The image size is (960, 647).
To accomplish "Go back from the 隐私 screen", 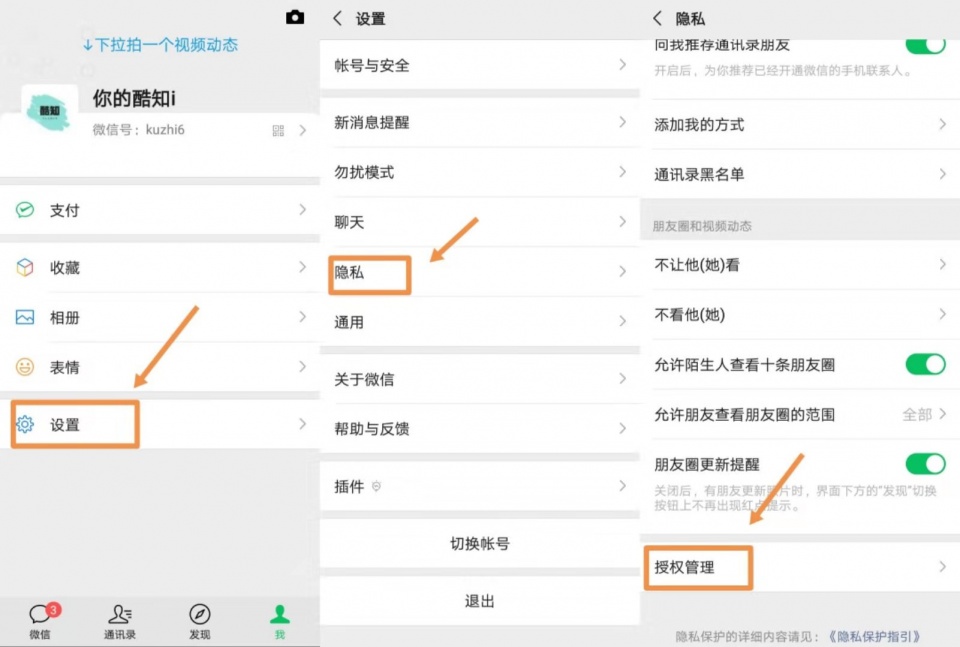I will pyautogui.click(x=658, y=18).
